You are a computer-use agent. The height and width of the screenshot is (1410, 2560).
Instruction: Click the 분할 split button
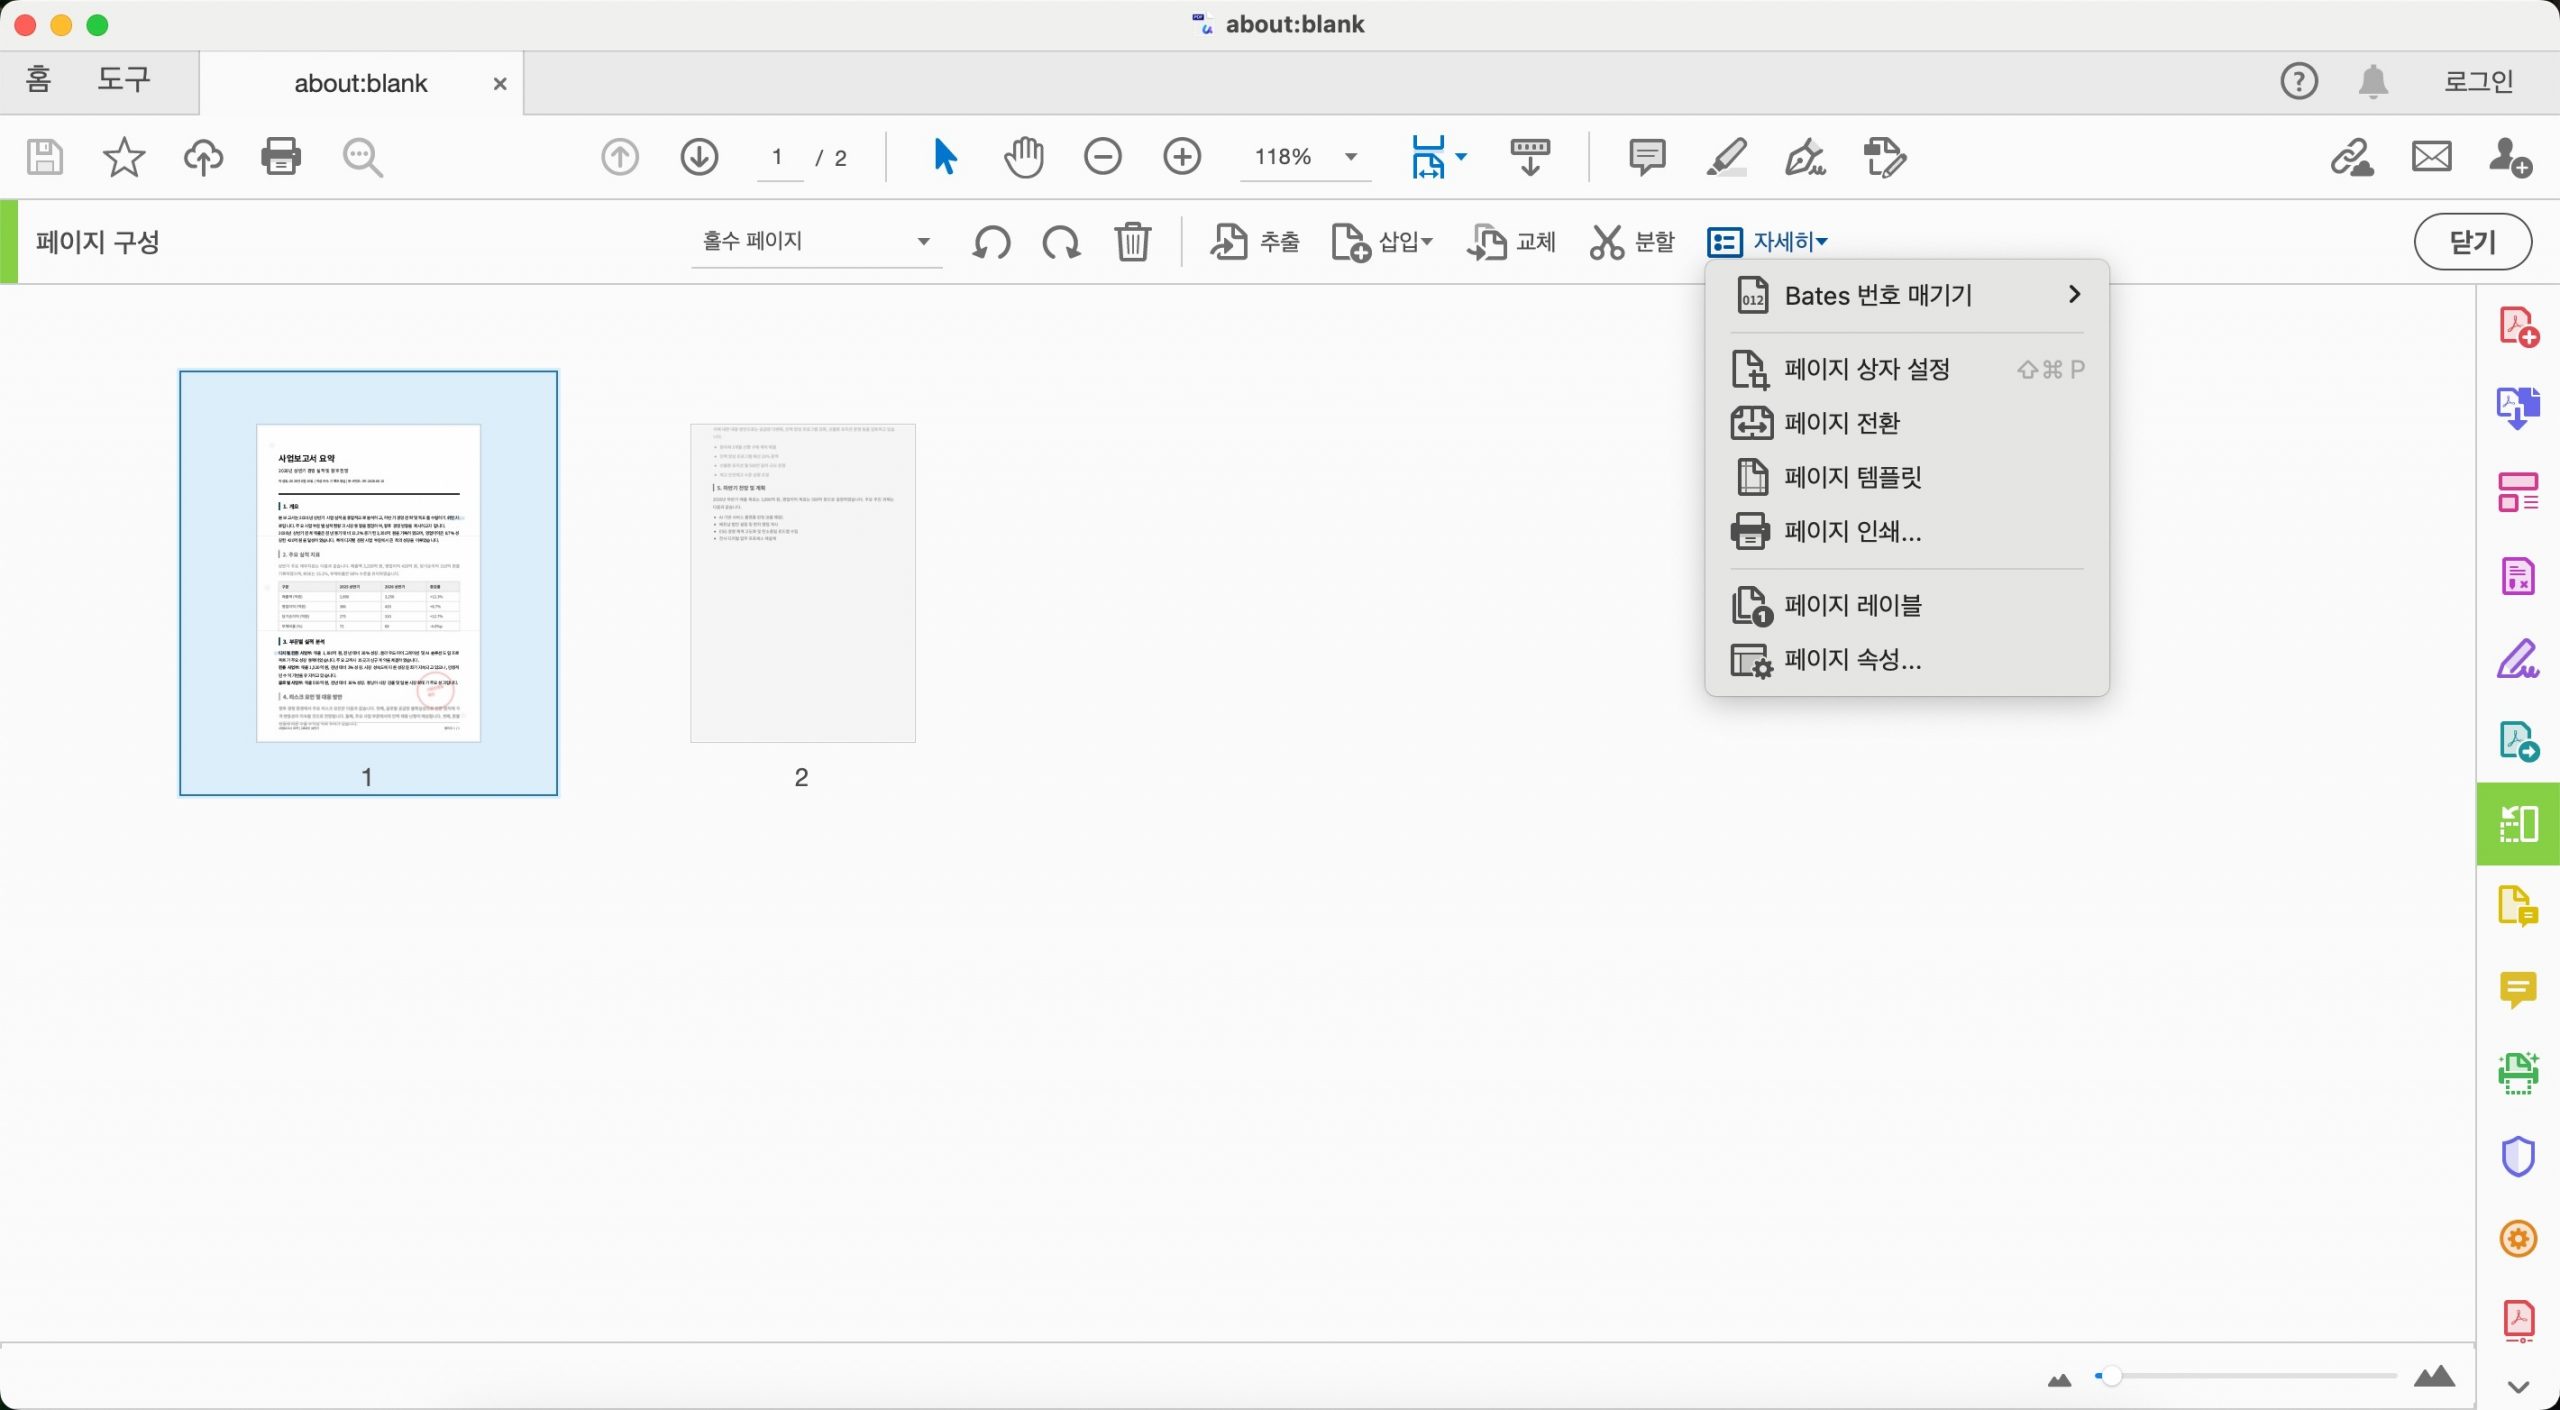pyautogui.click(x=1632, y=242)
